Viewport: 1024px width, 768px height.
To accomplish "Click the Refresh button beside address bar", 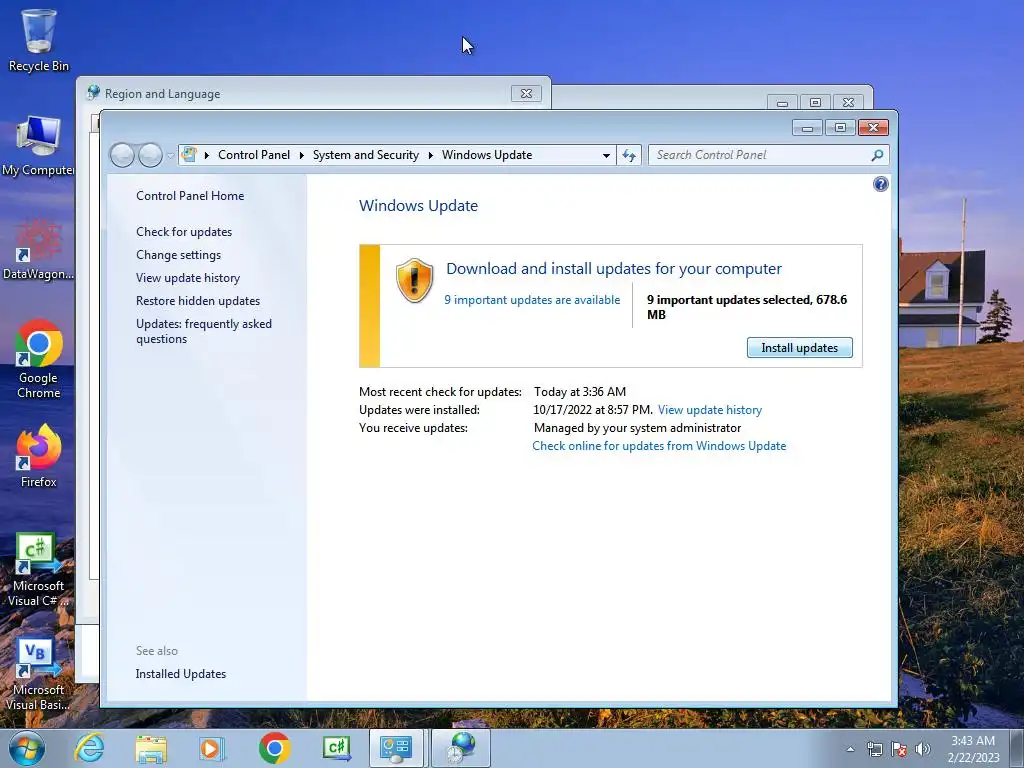I will click(629, 155).
